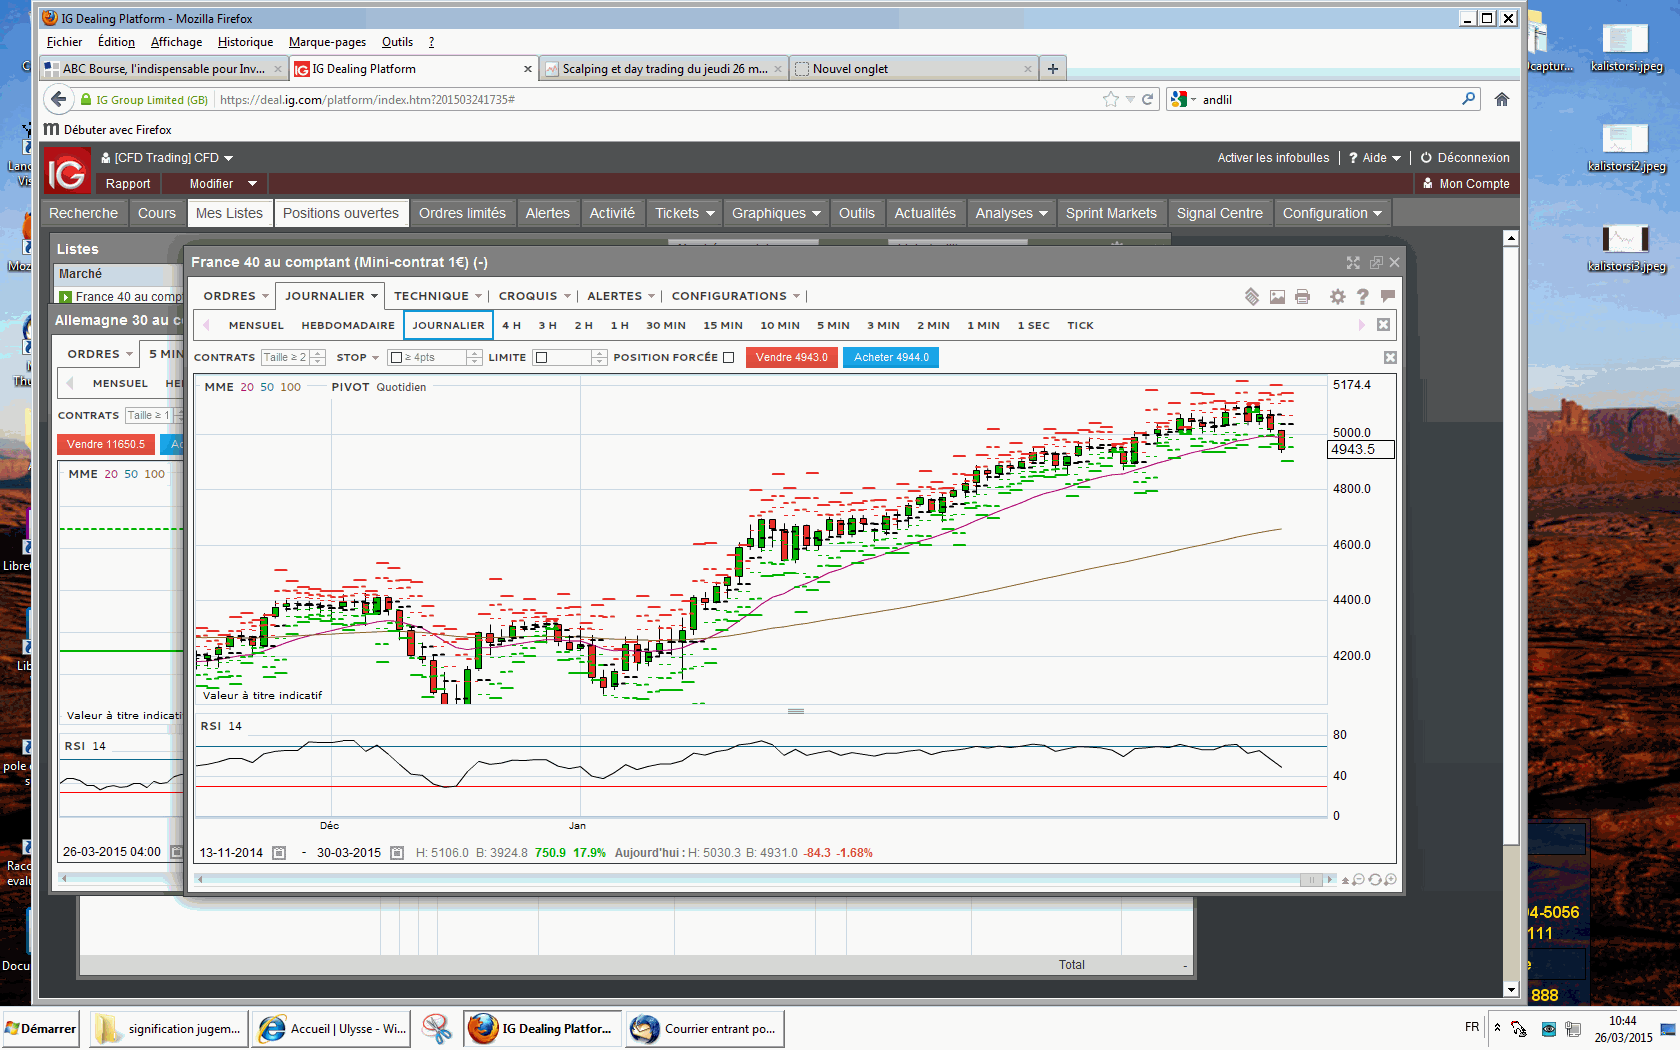This screenshot has width=1680, height=1050.
Task: Open Firefox Marque-pages menu
Action: point(327,42)
